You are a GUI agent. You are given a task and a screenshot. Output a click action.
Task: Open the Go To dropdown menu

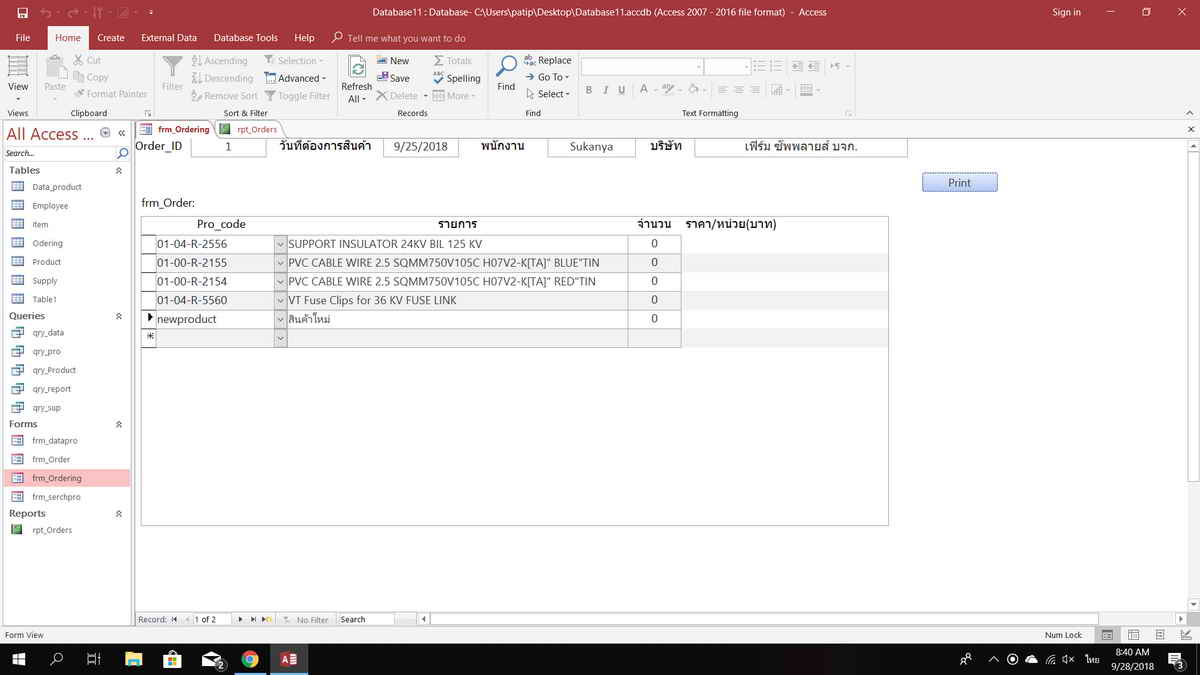tap(547, 77)
